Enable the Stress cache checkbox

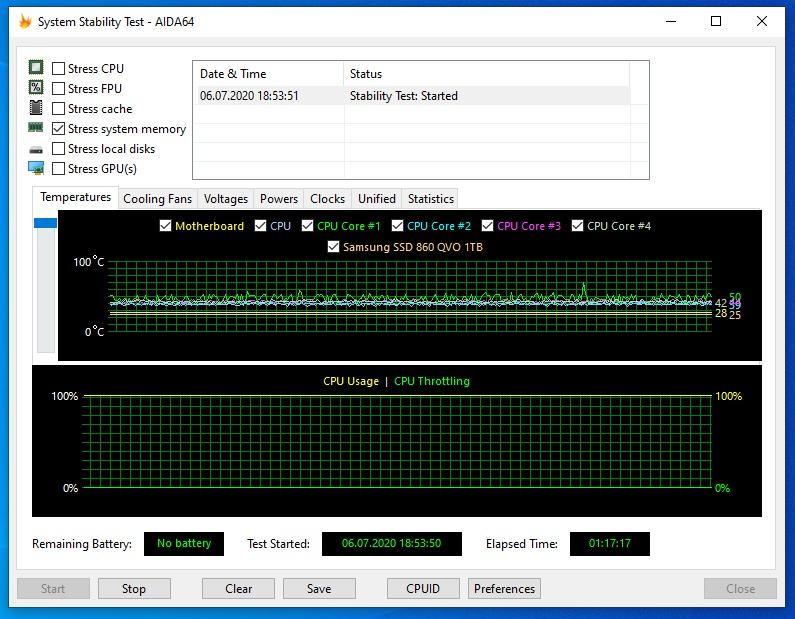tap(59, 108)
